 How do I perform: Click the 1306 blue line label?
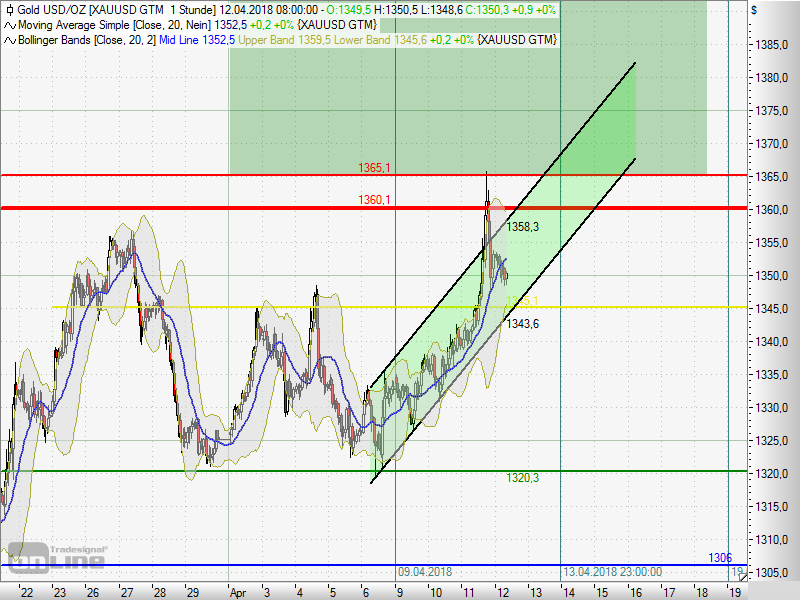[x=720, y=557]
